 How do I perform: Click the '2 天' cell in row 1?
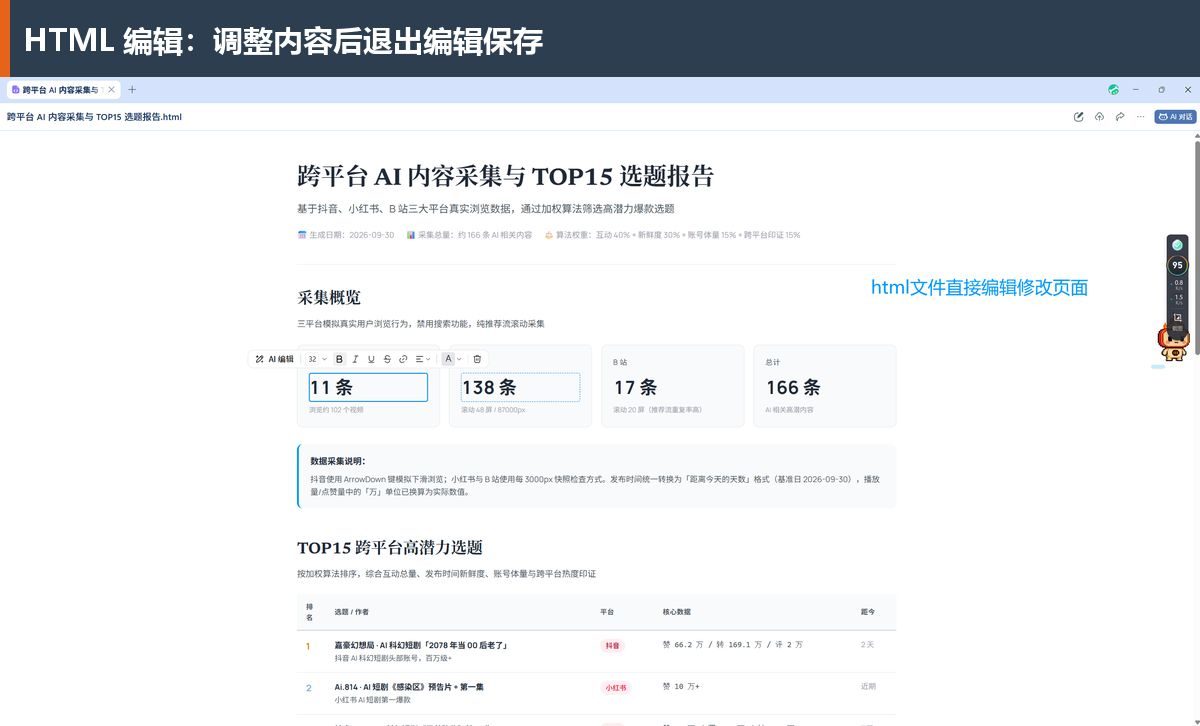click(x=867, y=645)
